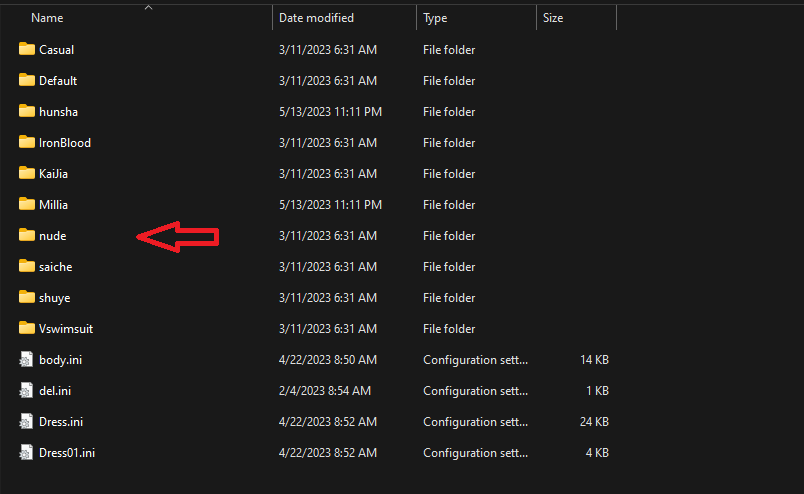Screen dimensions: 804x494
Task: Click body.ini date 4/22/2023 8:50 AM
Action: 328,360
